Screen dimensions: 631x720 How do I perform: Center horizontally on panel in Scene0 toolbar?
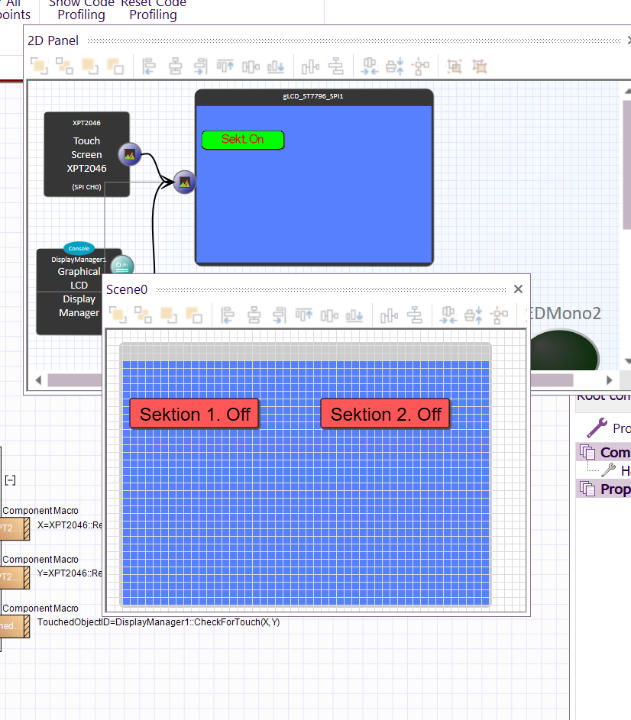point(448,315)
